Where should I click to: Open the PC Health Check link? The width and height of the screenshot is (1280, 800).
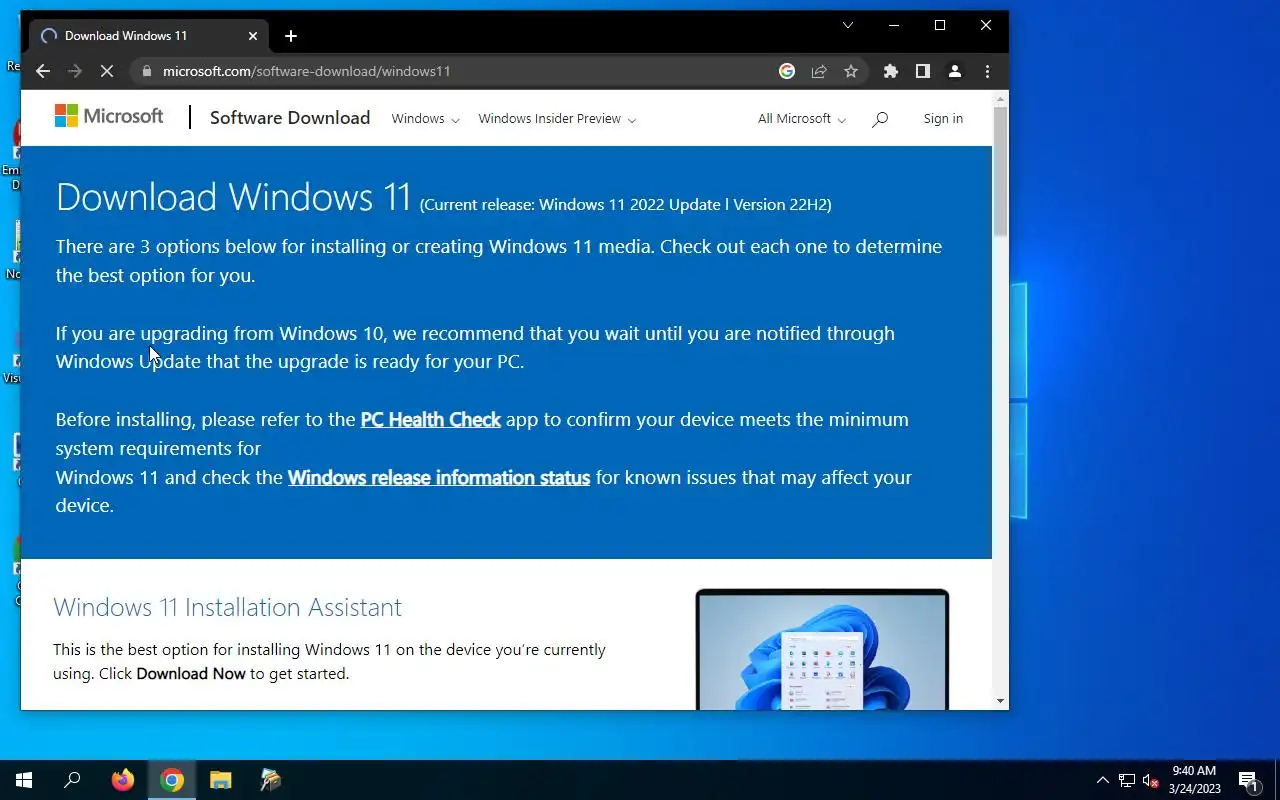[x=430, y=420]
